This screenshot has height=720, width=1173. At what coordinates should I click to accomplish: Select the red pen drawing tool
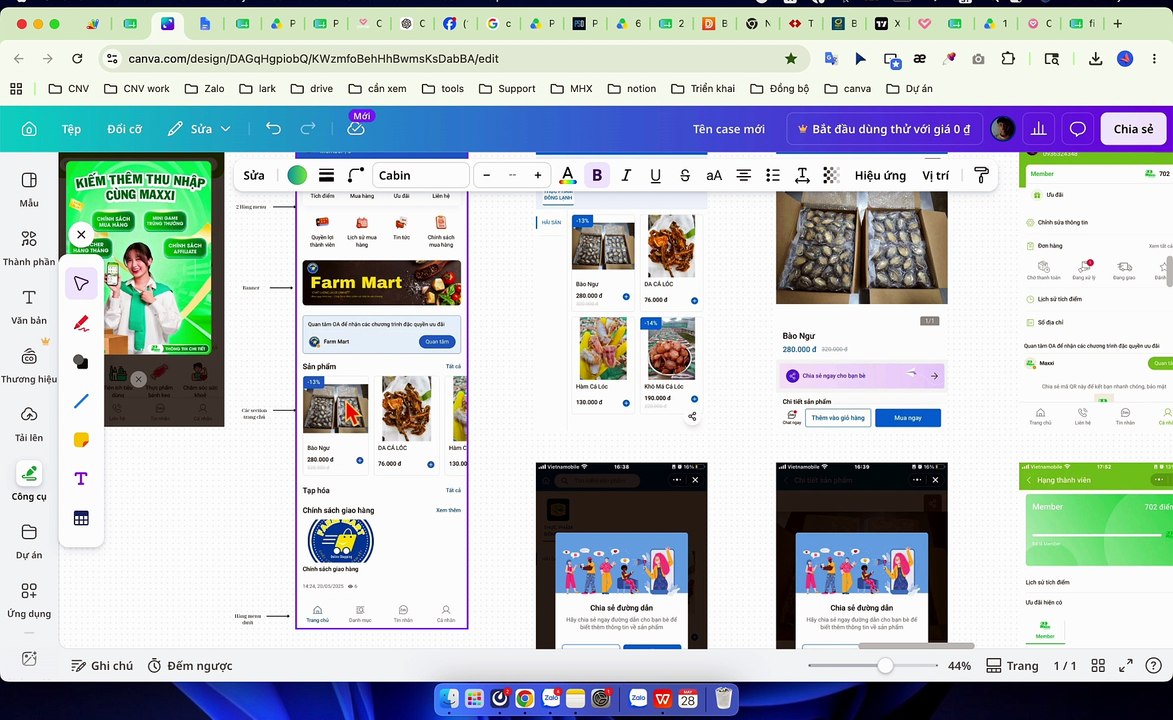click(81, 323)
